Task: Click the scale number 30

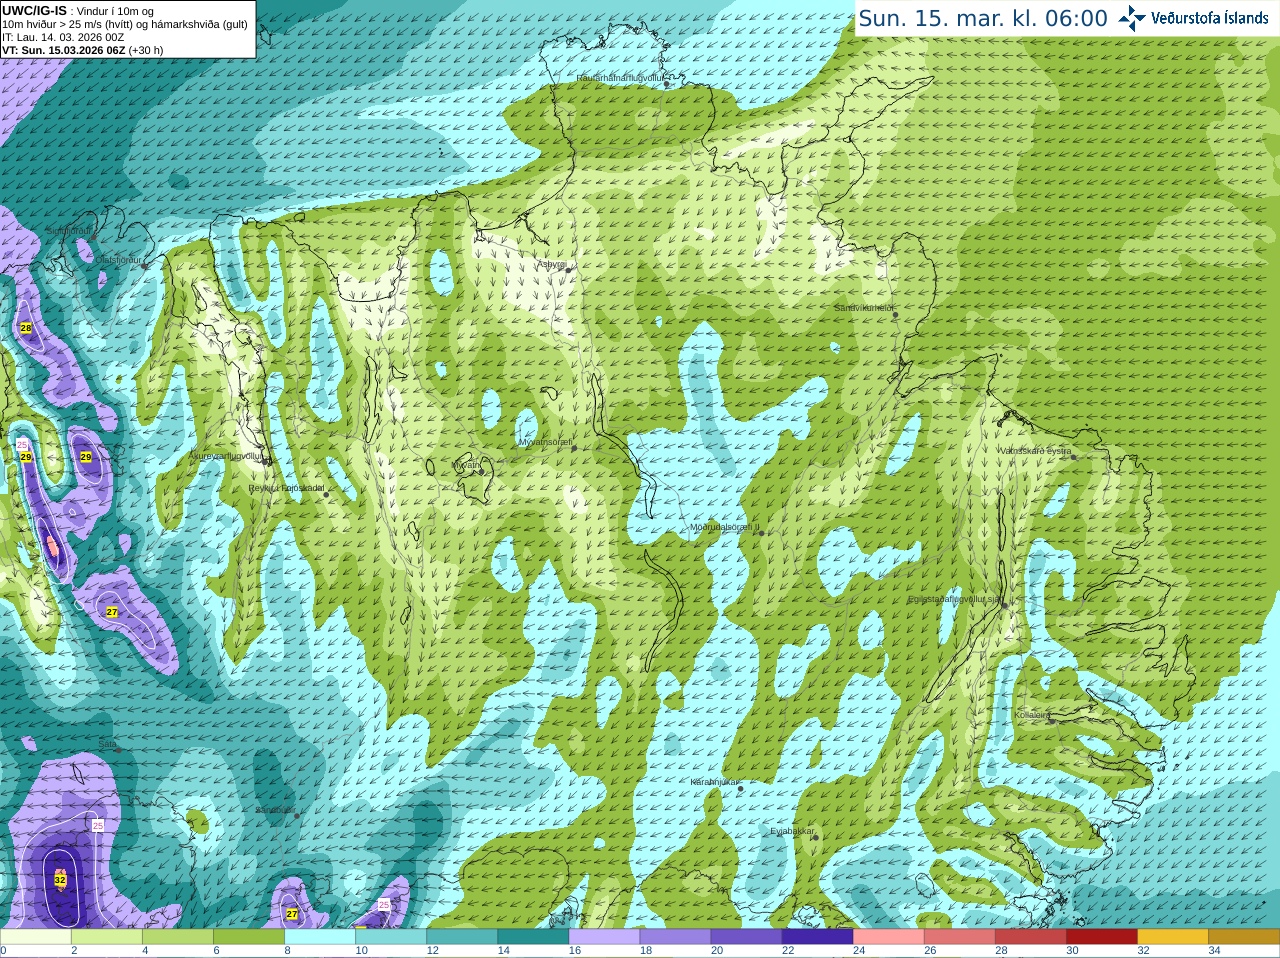Action: click(x=1072, y=951)
